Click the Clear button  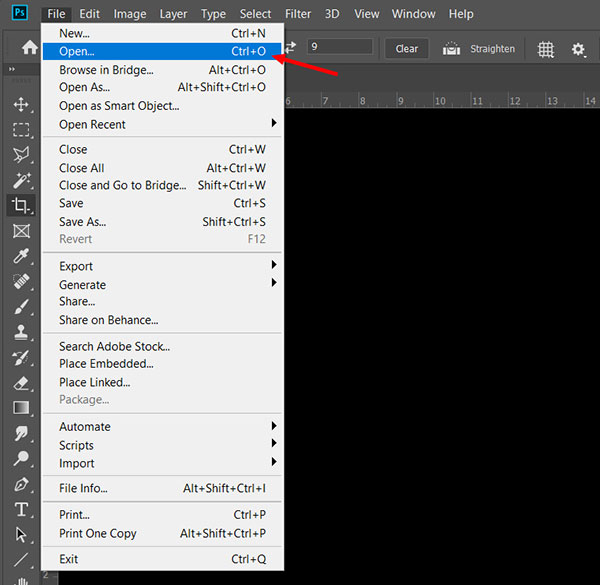[x=407, y=49]
